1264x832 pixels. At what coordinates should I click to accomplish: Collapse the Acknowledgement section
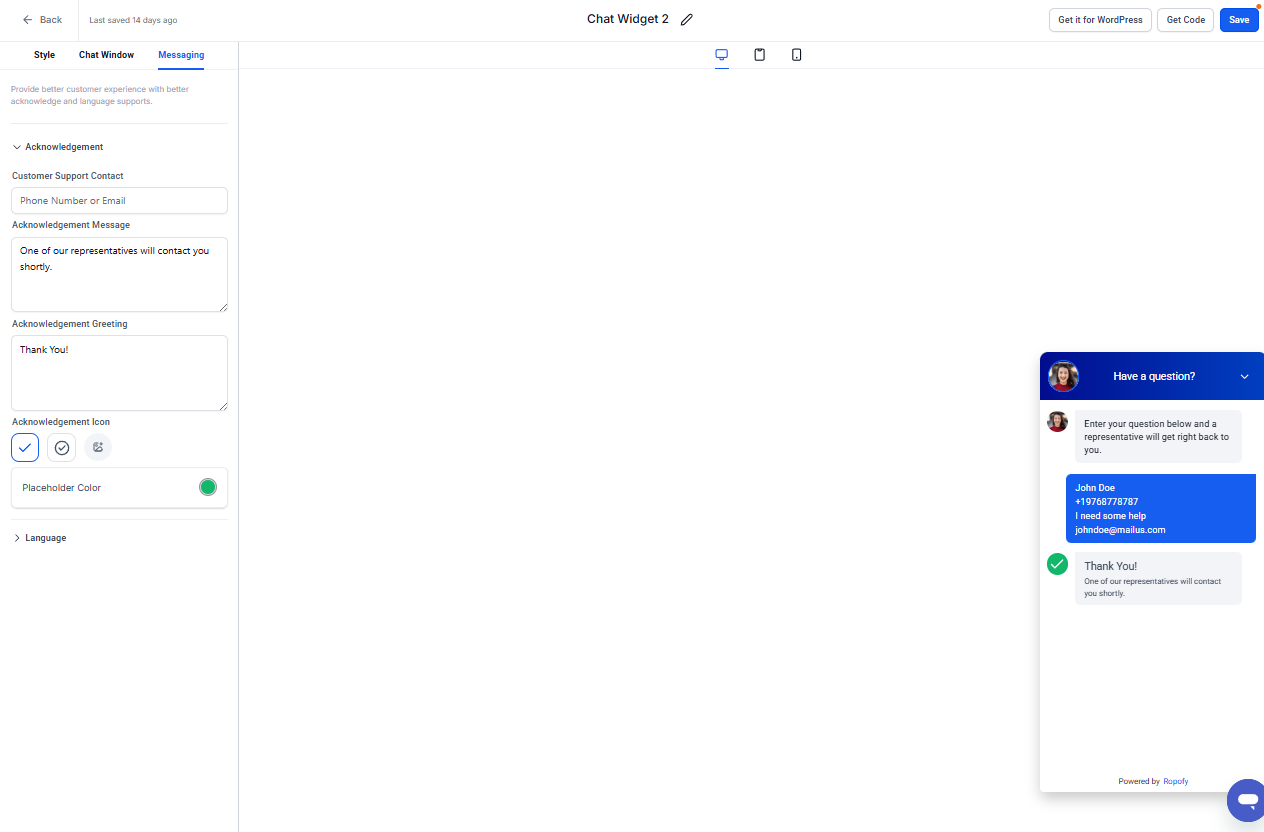(x=17, y=147)
